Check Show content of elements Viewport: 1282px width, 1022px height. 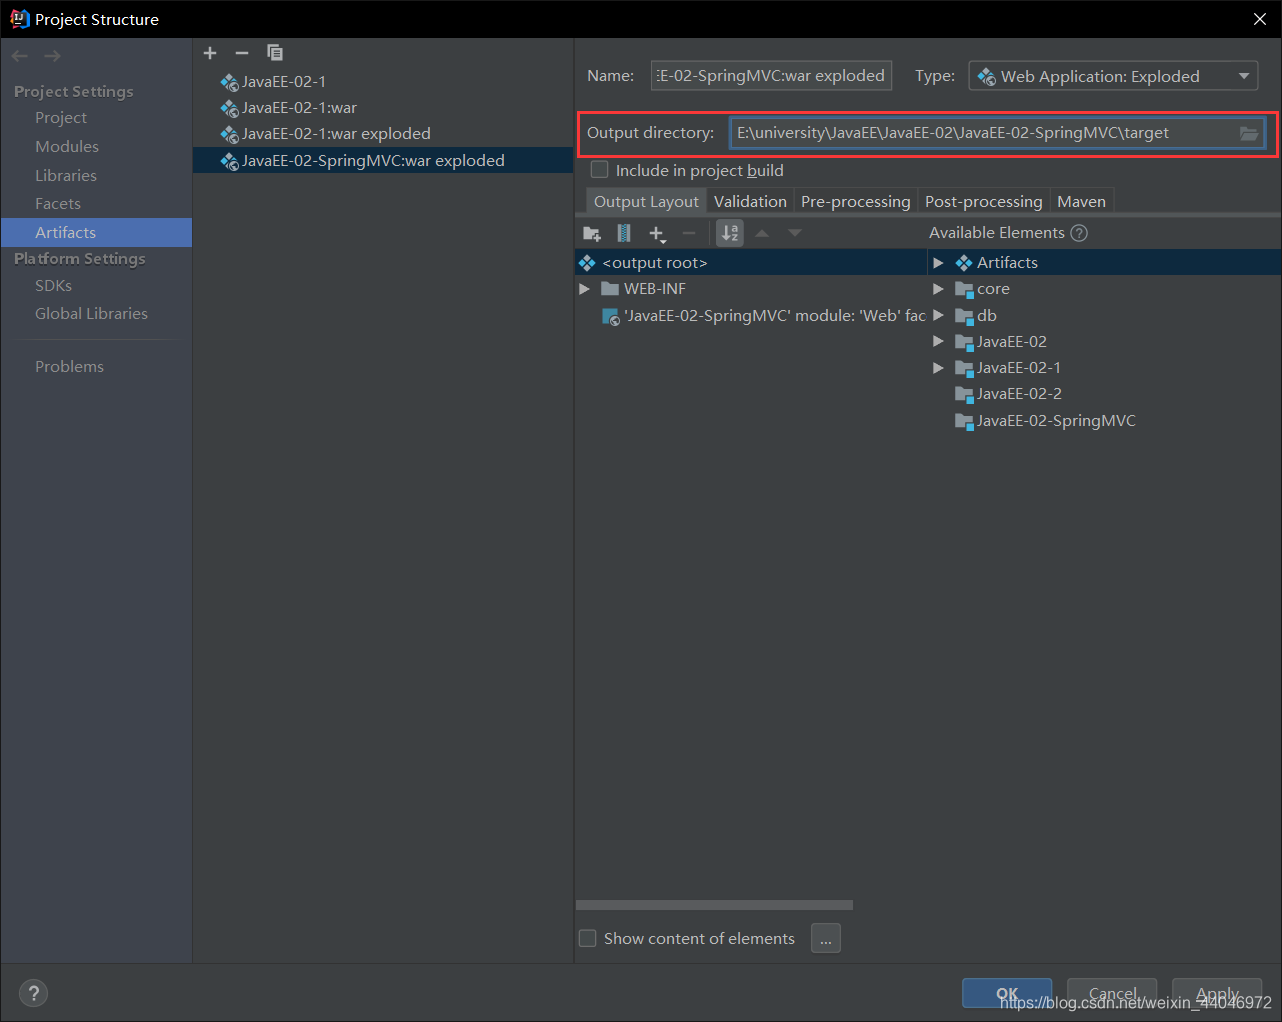588,938
